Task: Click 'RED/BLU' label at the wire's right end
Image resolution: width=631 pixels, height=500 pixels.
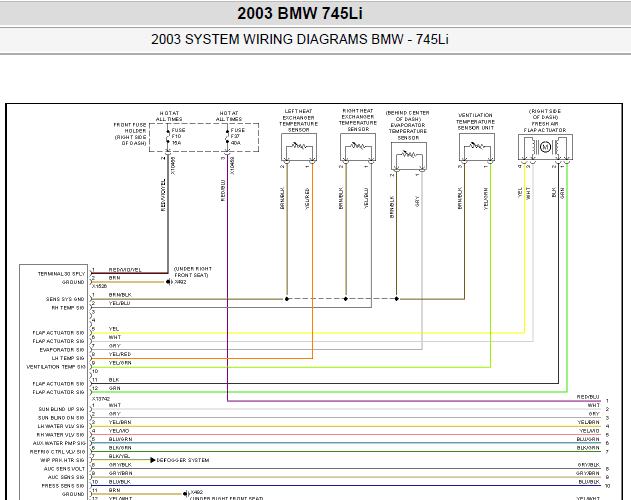Action: pos(588,397)
